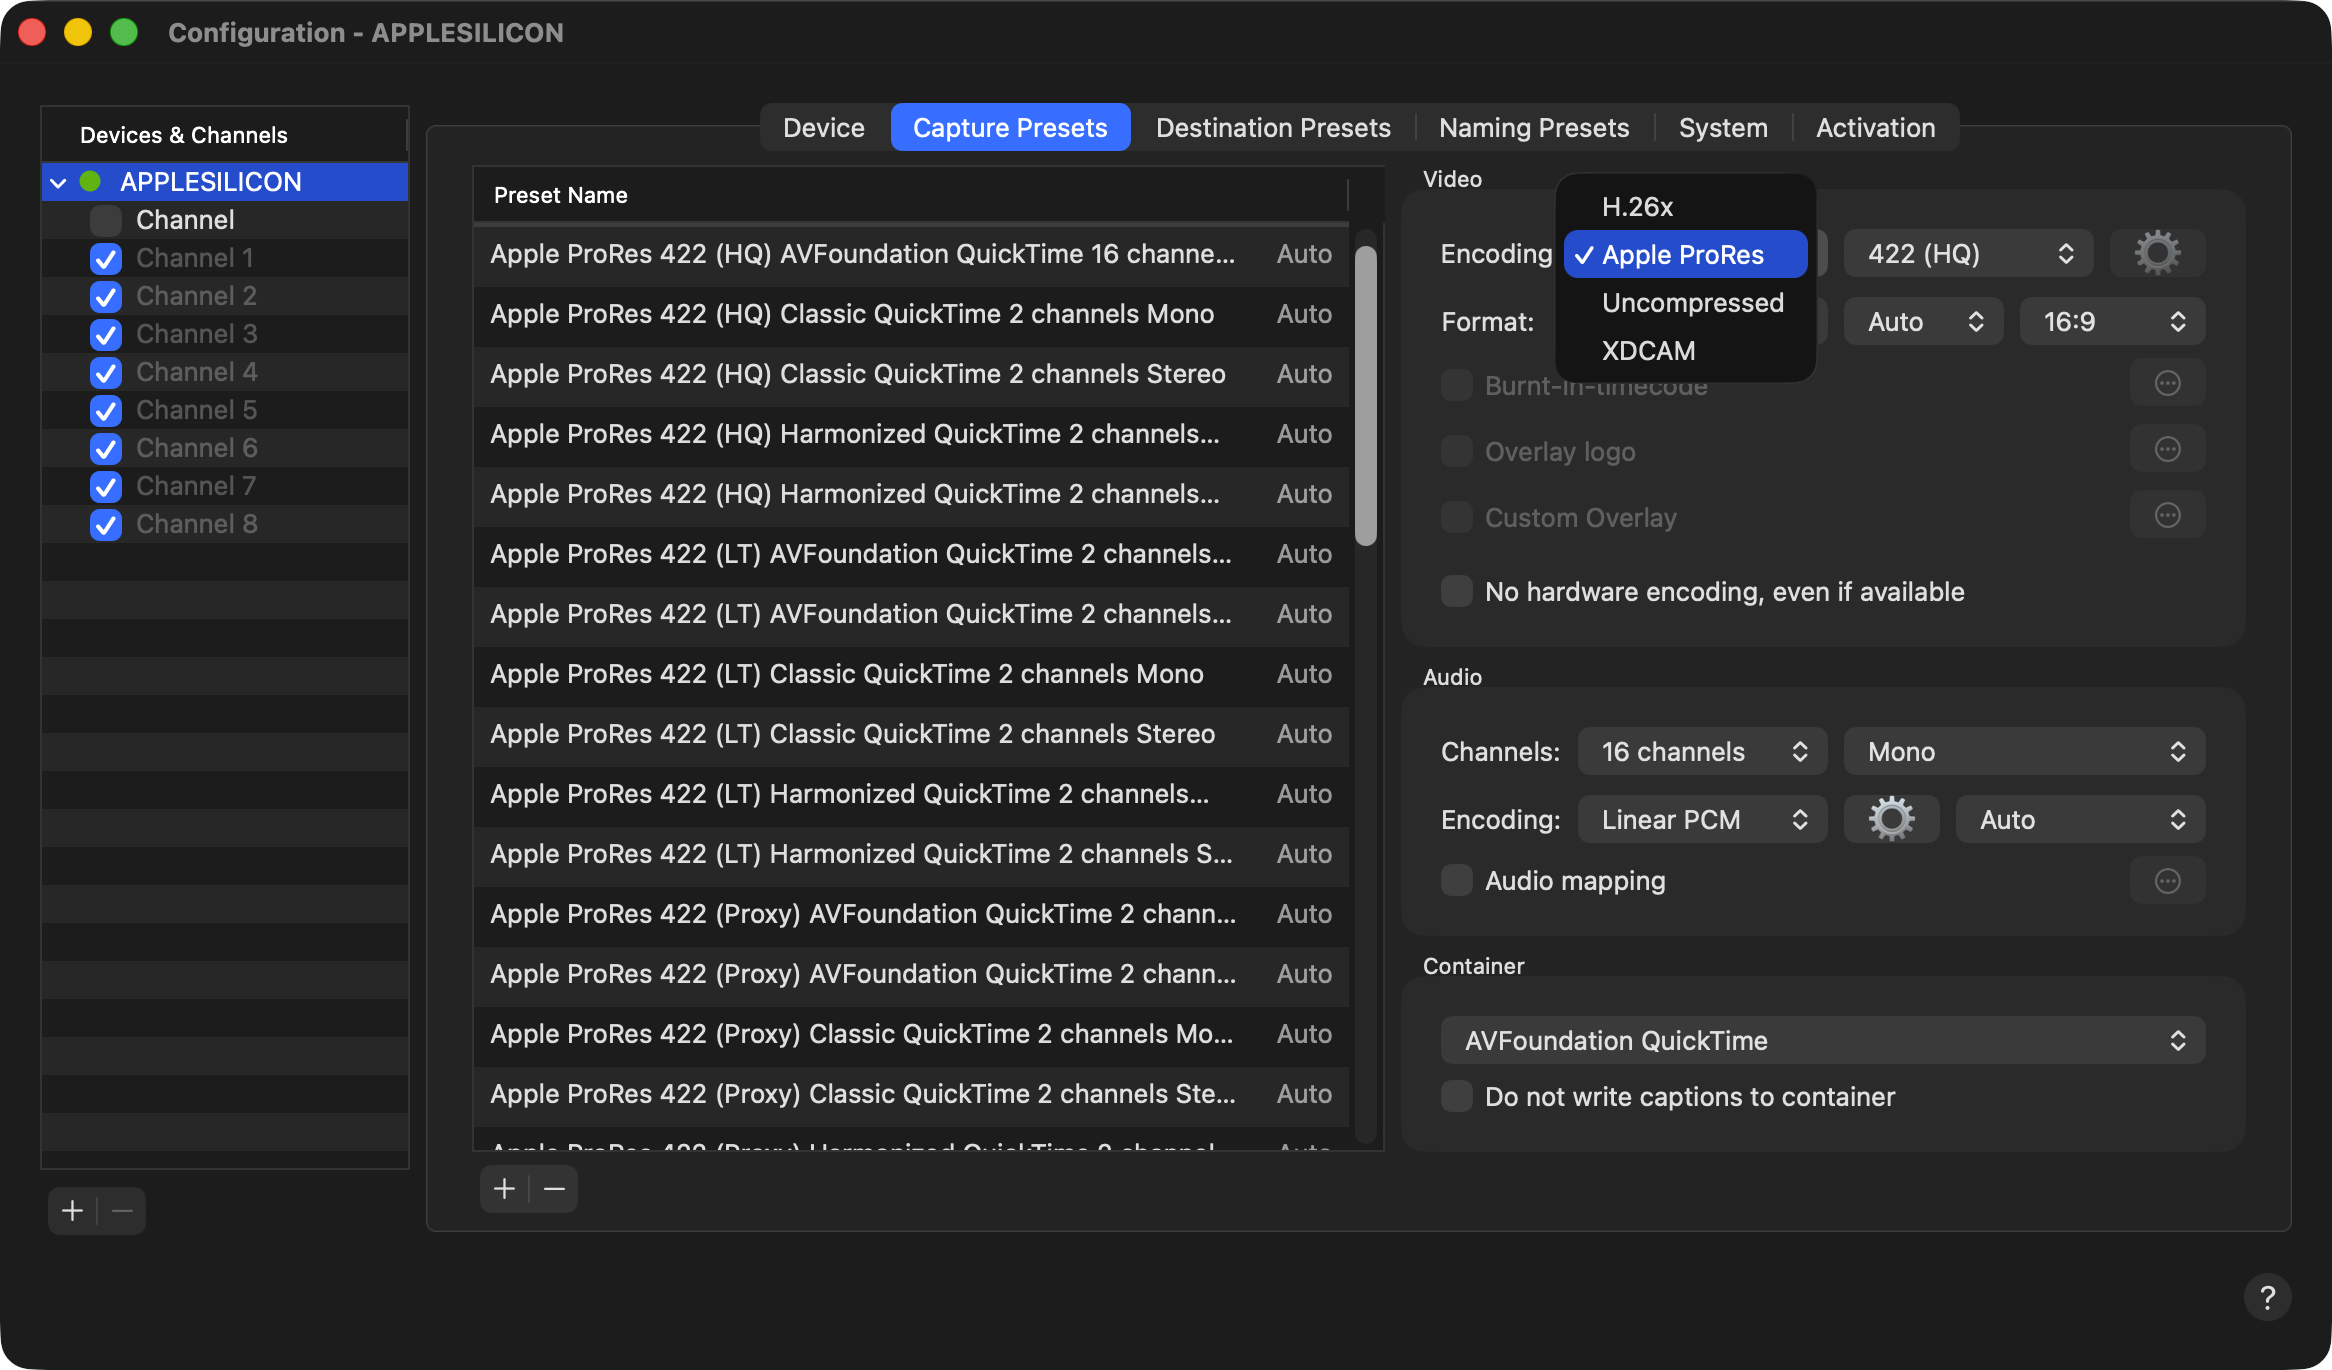Open video encoding settings gear
This screenshot has height=1370, width=2332.
(2157, 254)
